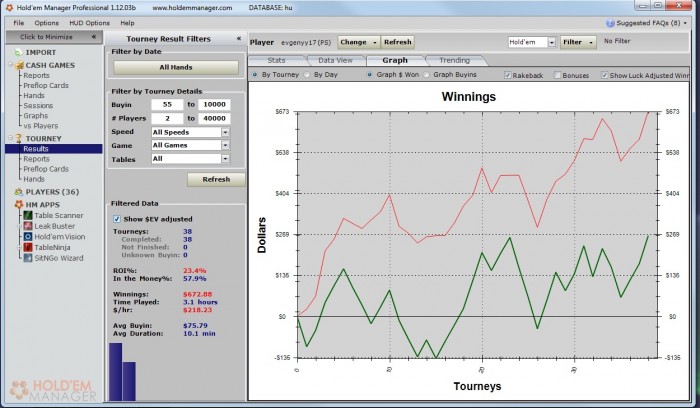The height and width of the screenshot is (408, 700).
Task: Click the Suggested FAQs (8) link
Action: coord(648,23)
